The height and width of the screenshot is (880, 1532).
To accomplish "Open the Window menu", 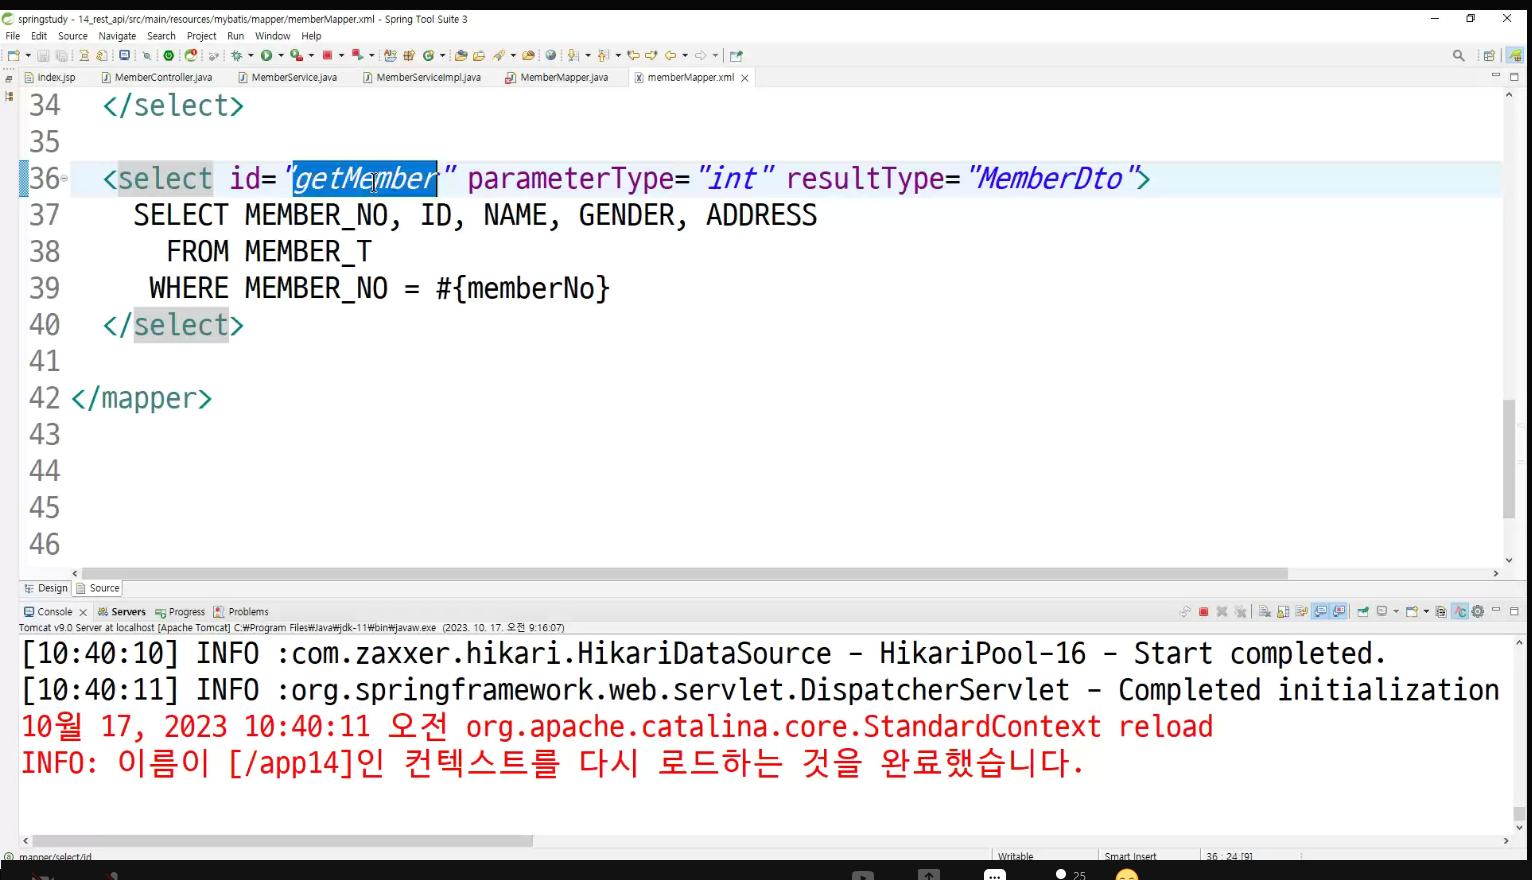I will 272,36.
